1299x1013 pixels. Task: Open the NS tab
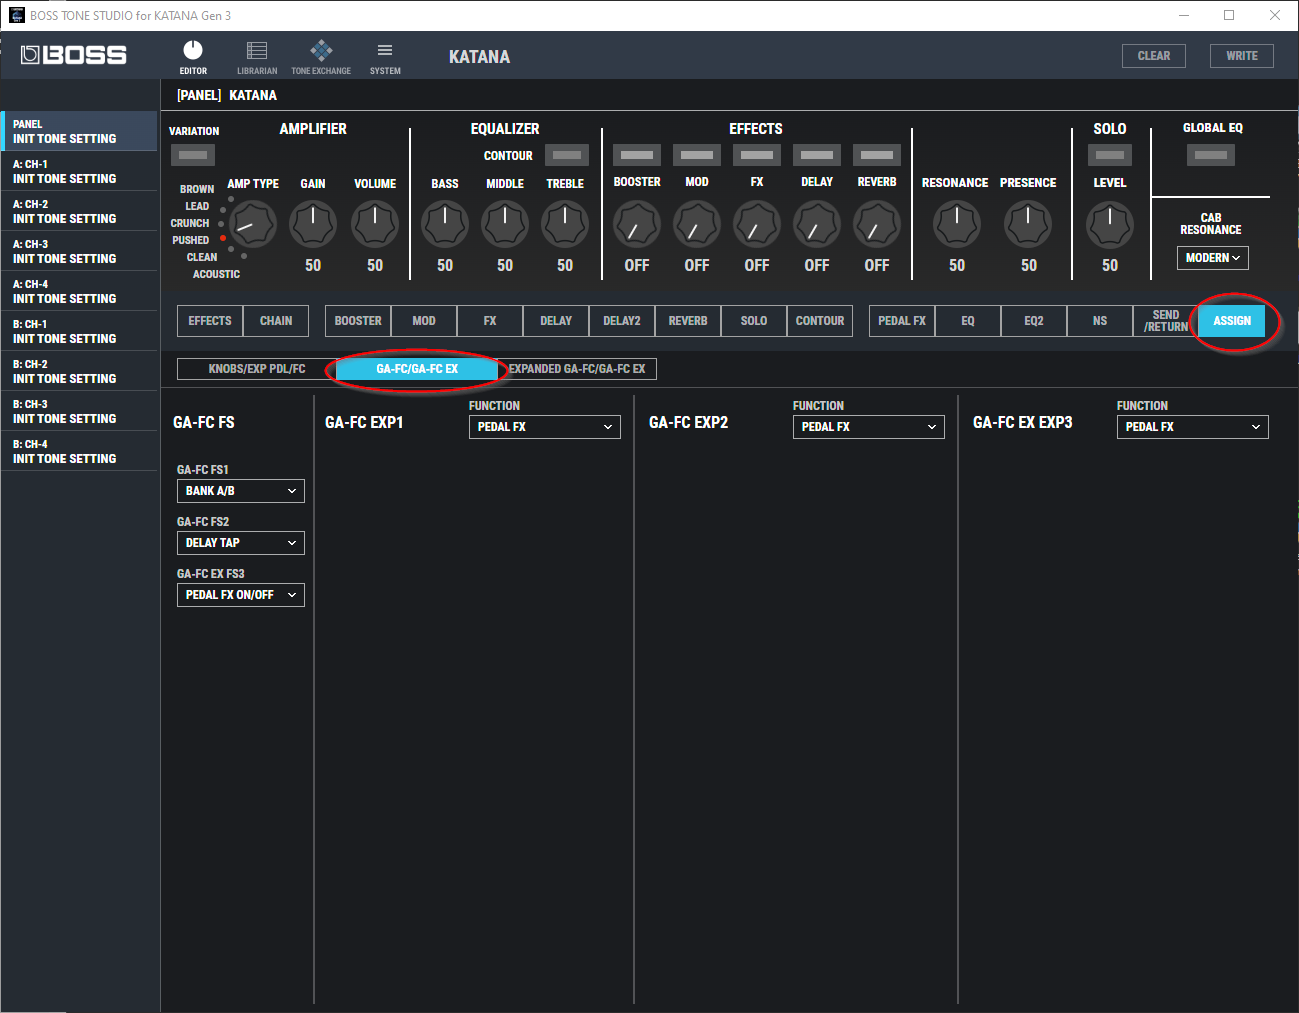point(1100,321)
